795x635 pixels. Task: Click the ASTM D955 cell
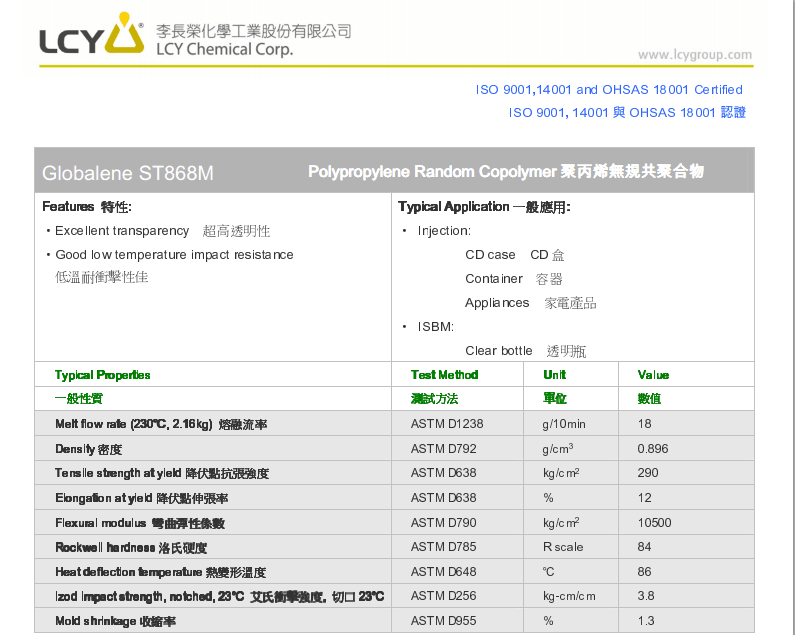[x=443, y=621]
